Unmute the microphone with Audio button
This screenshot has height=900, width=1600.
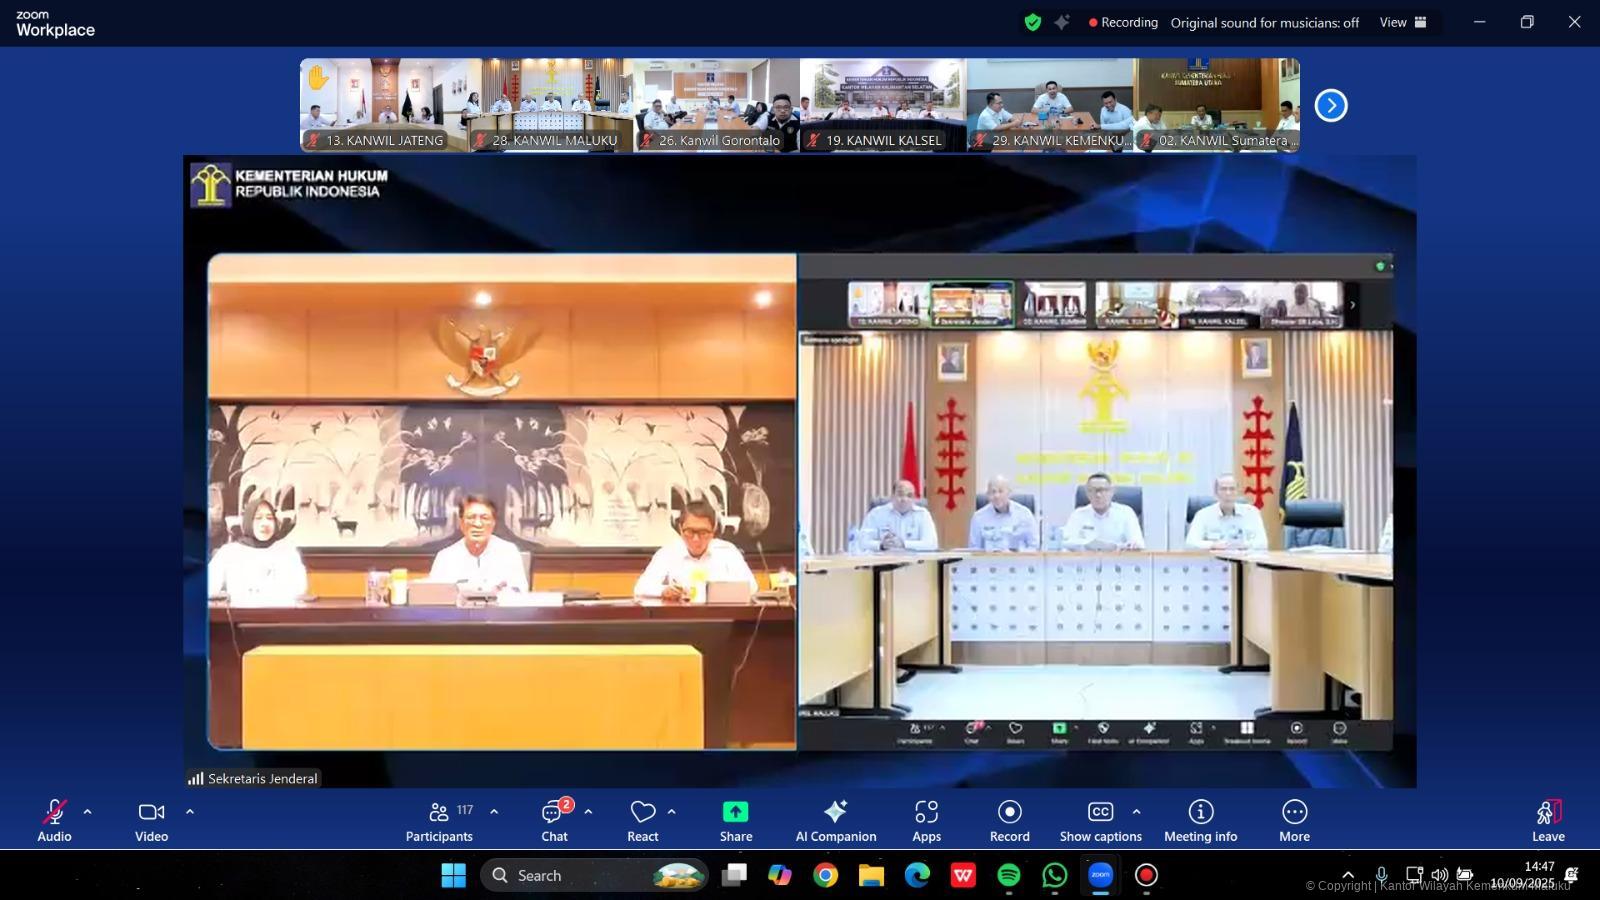[54, 820]
